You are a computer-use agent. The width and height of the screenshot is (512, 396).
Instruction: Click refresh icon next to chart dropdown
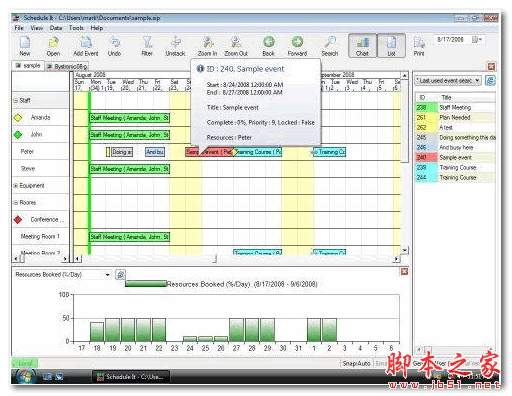(x=120, y=275)
